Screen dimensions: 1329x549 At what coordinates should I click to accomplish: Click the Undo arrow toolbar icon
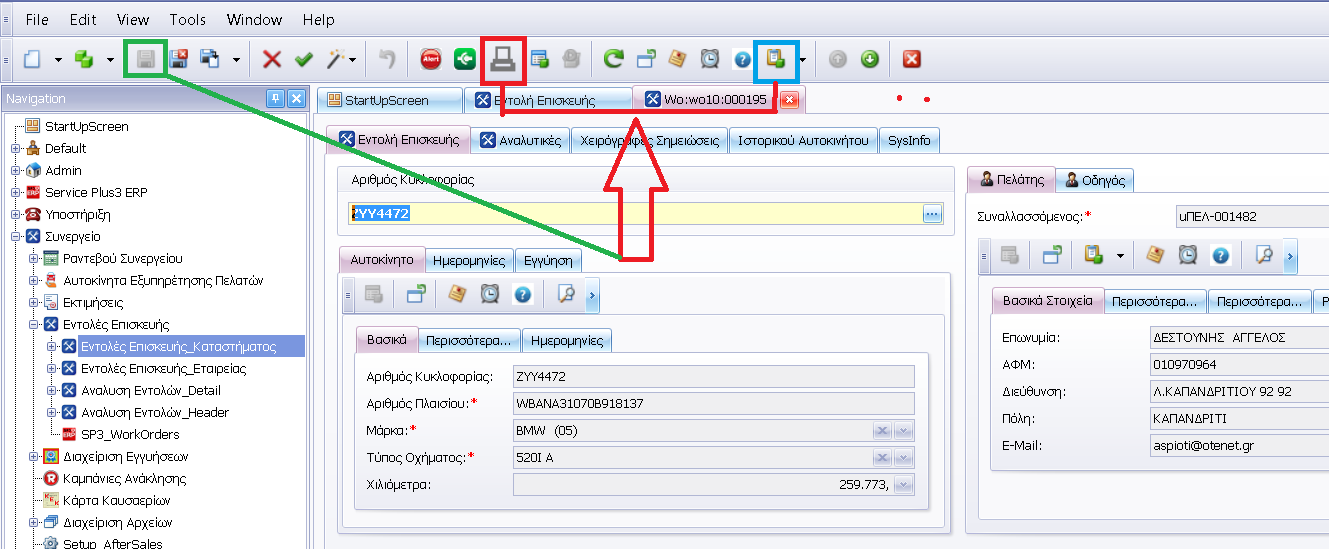coord(387,59)
